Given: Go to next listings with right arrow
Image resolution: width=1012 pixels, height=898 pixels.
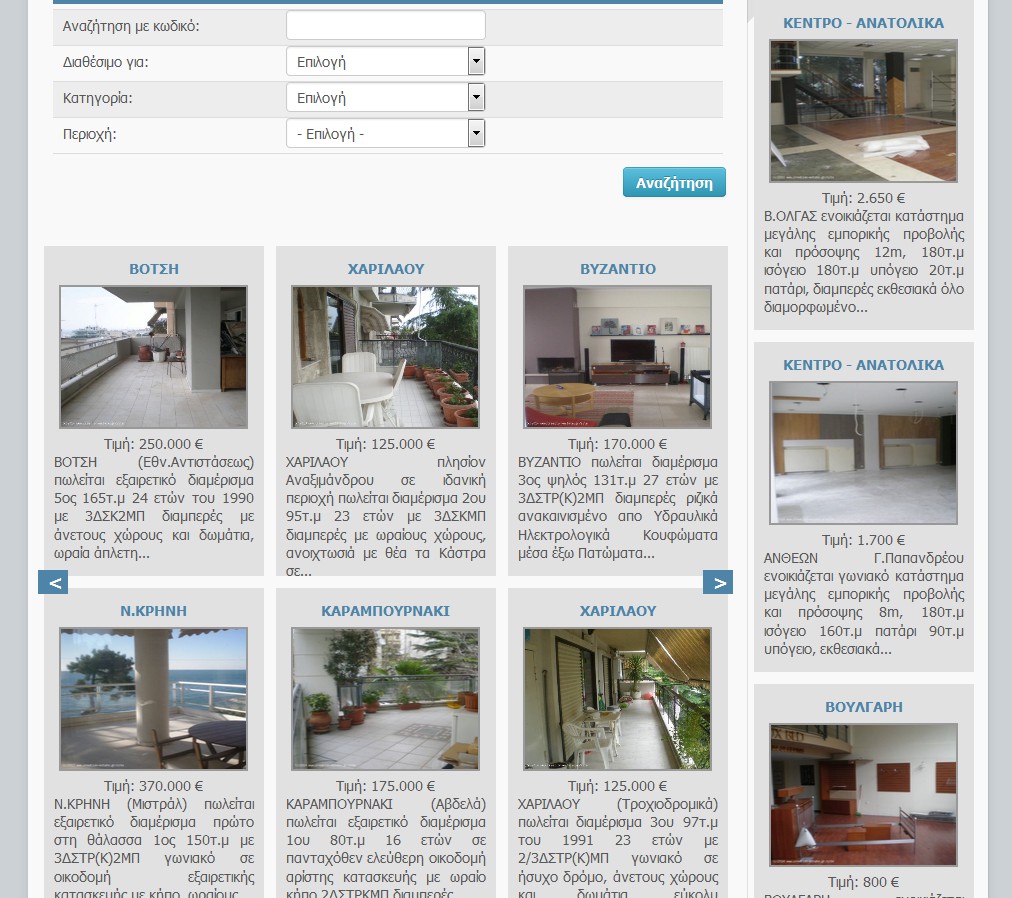Looking at the screenshot, I should click(x=718, y=582).
